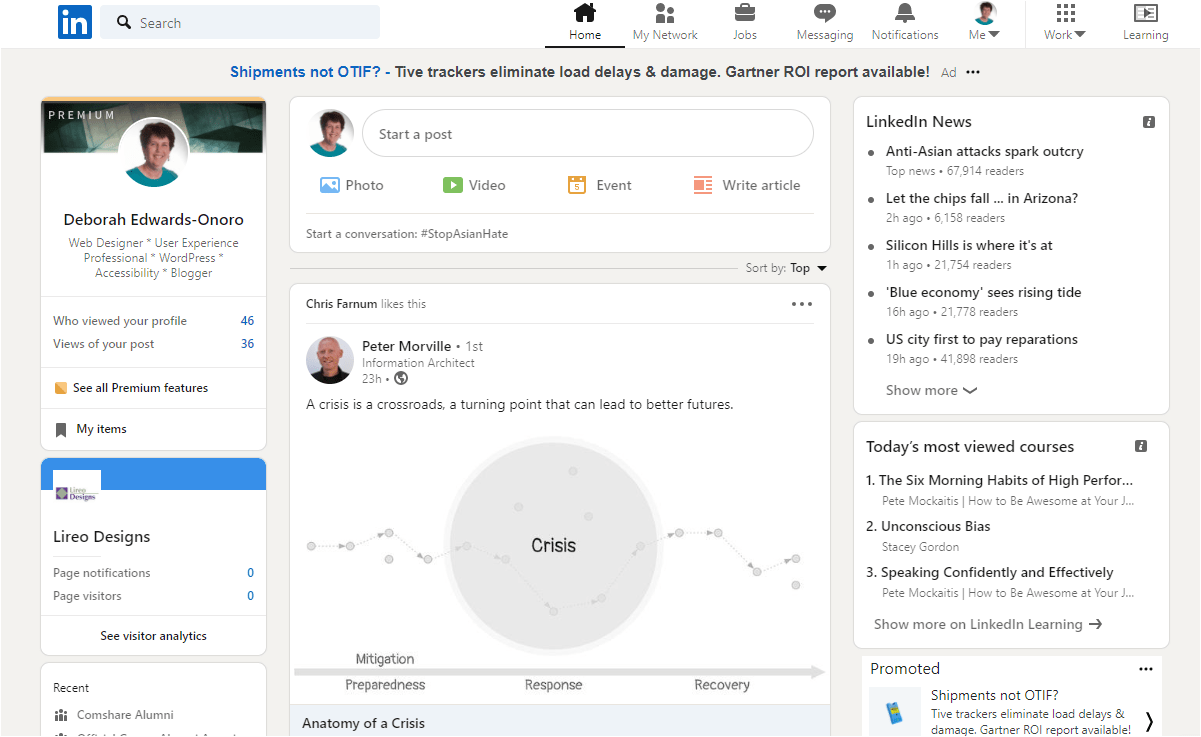Click the Start a post field

point(588,134)
